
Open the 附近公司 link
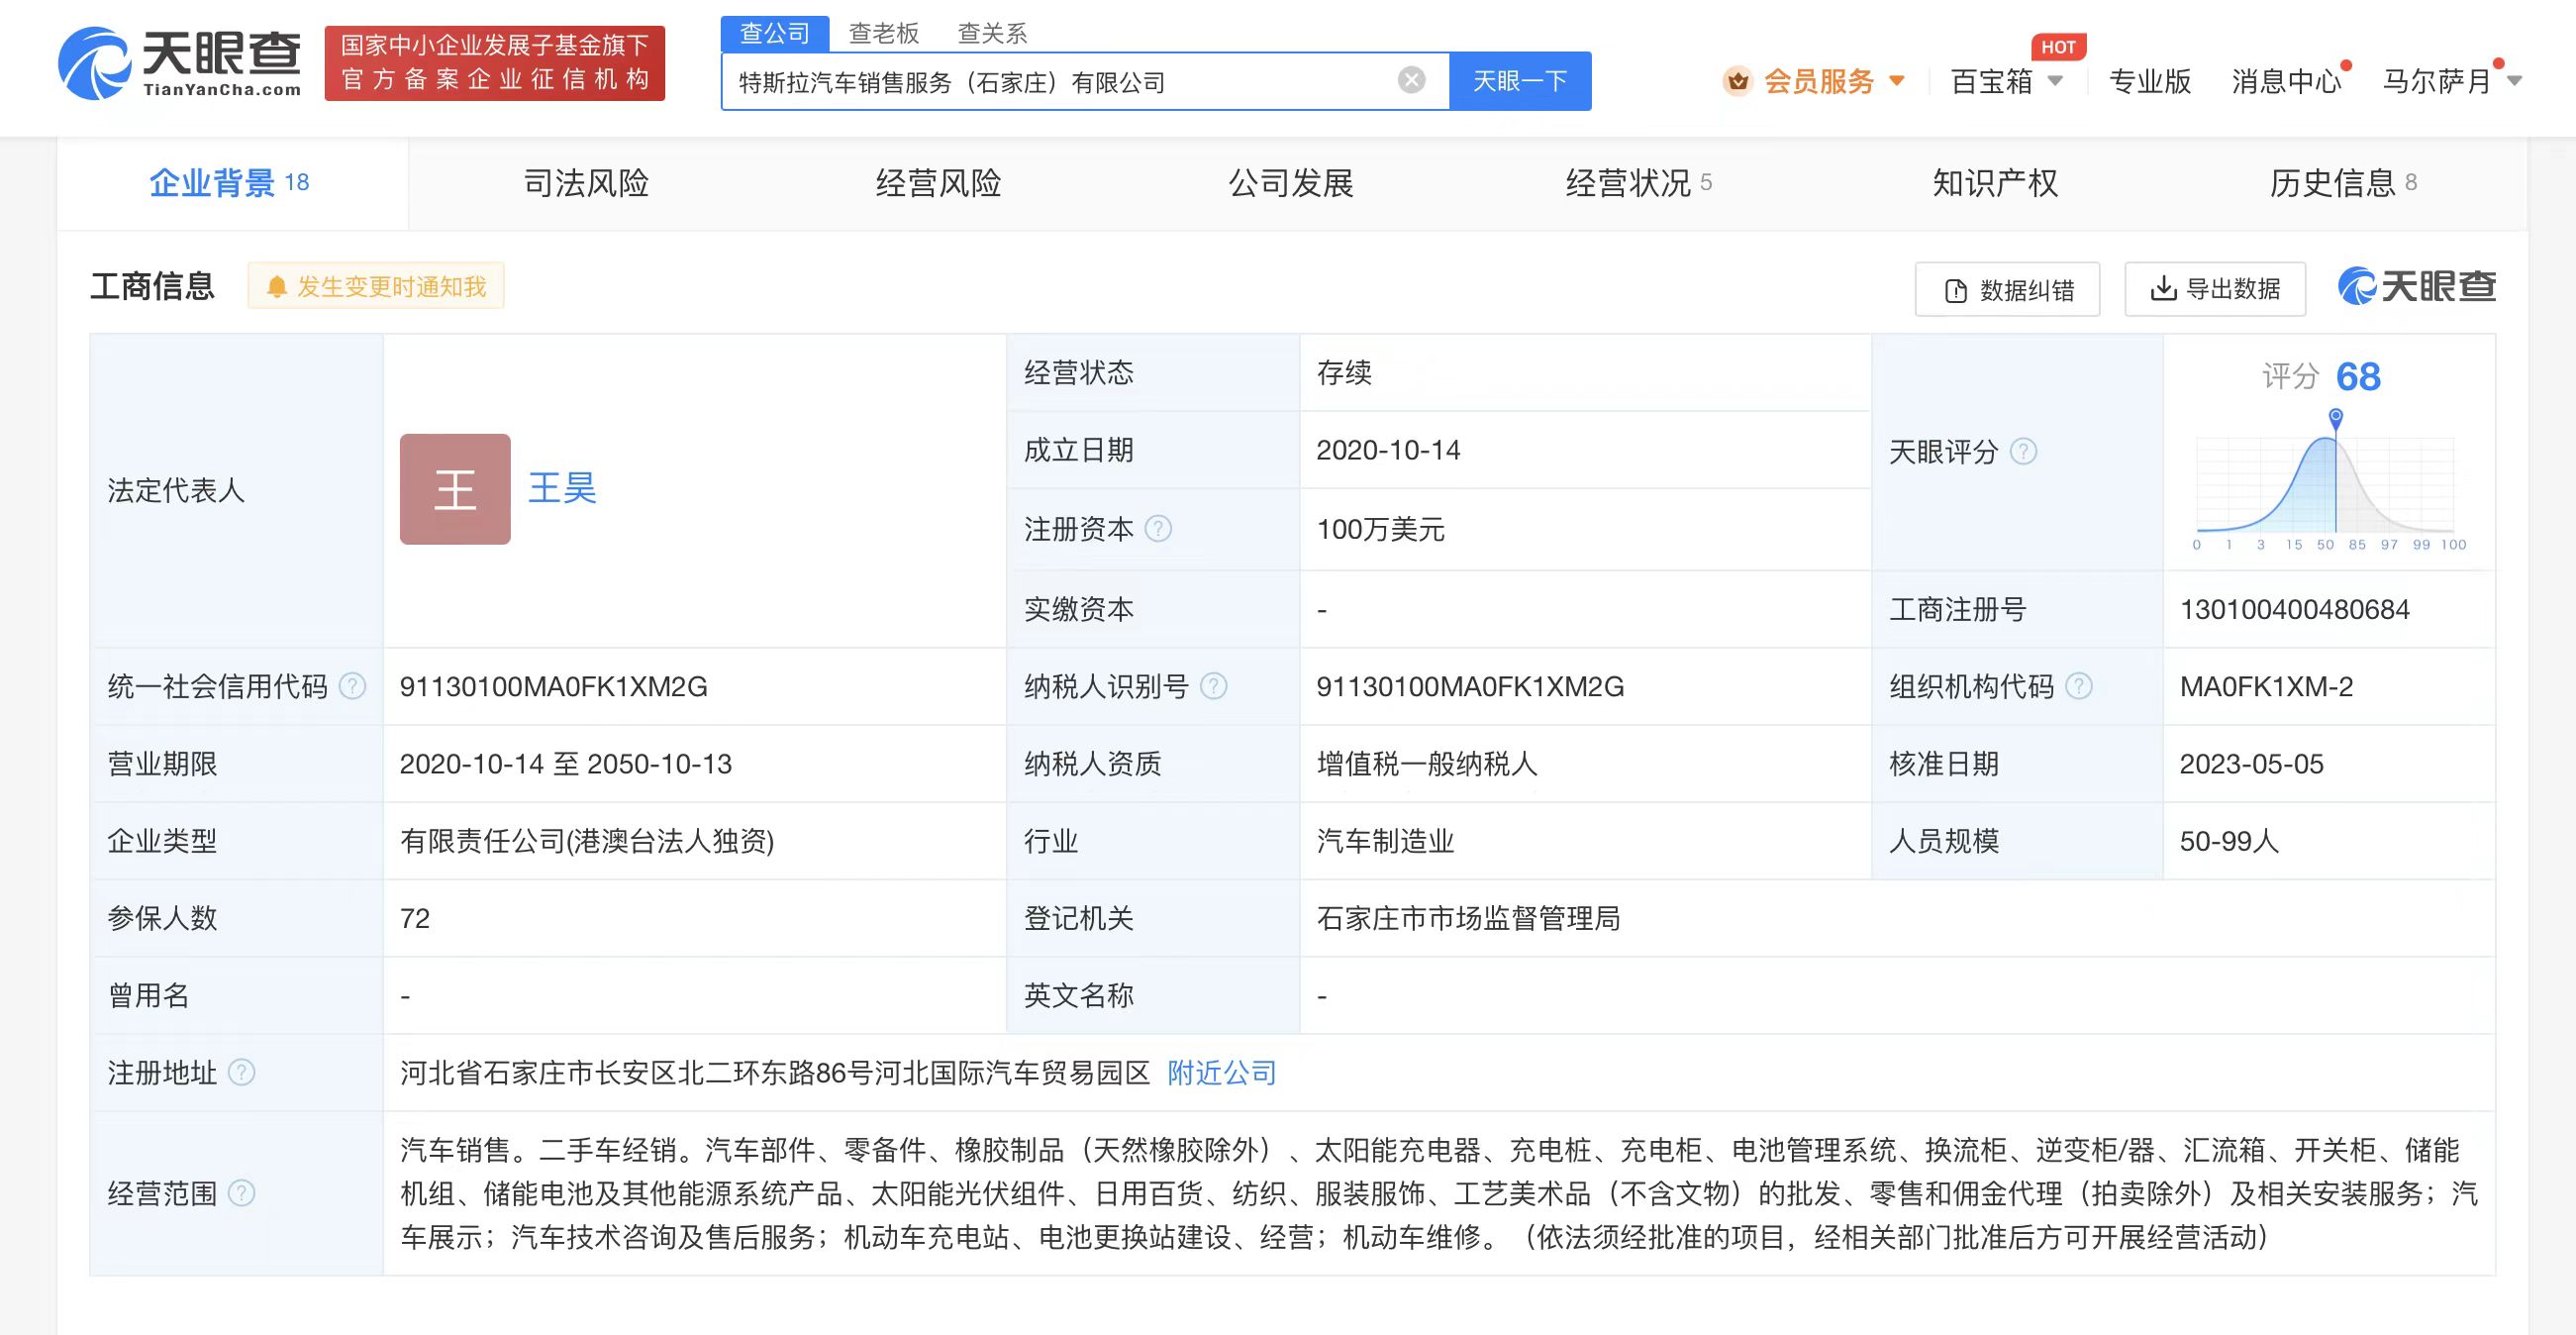pos(1221,1072)
